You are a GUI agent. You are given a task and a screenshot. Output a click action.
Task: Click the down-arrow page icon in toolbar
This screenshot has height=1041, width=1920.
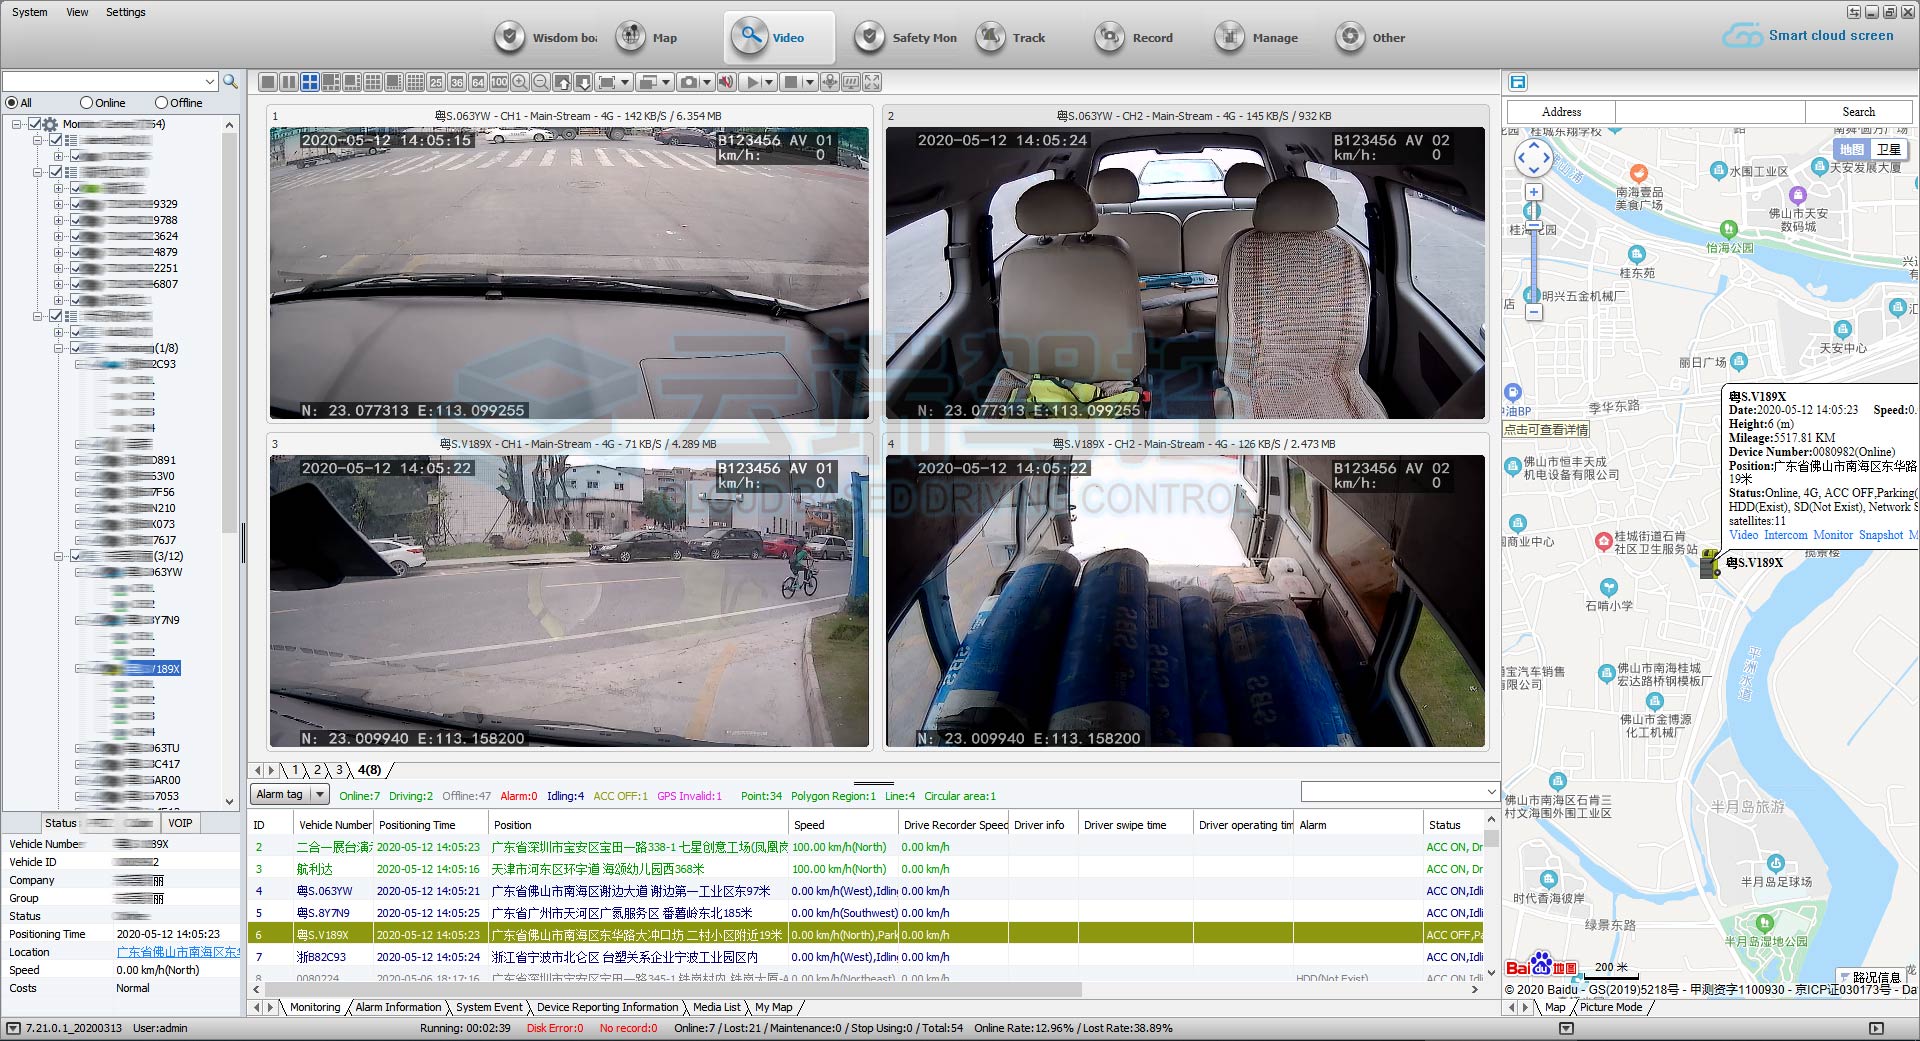pos(583,82)
